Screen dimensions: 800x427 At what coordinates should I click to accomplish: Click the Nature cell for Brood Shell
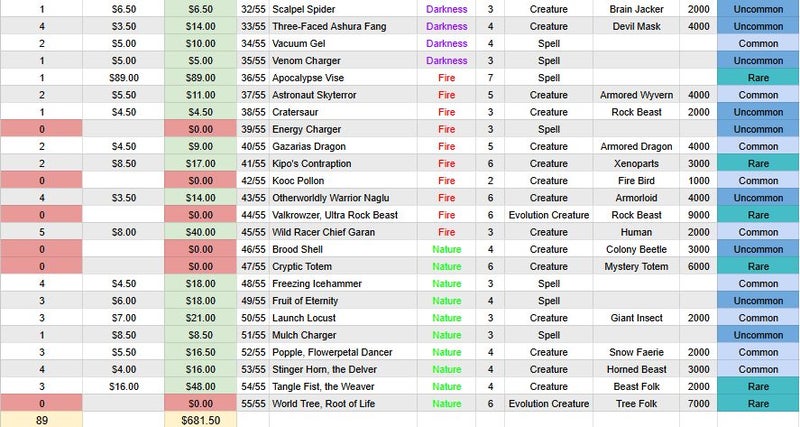pos(446,249)
